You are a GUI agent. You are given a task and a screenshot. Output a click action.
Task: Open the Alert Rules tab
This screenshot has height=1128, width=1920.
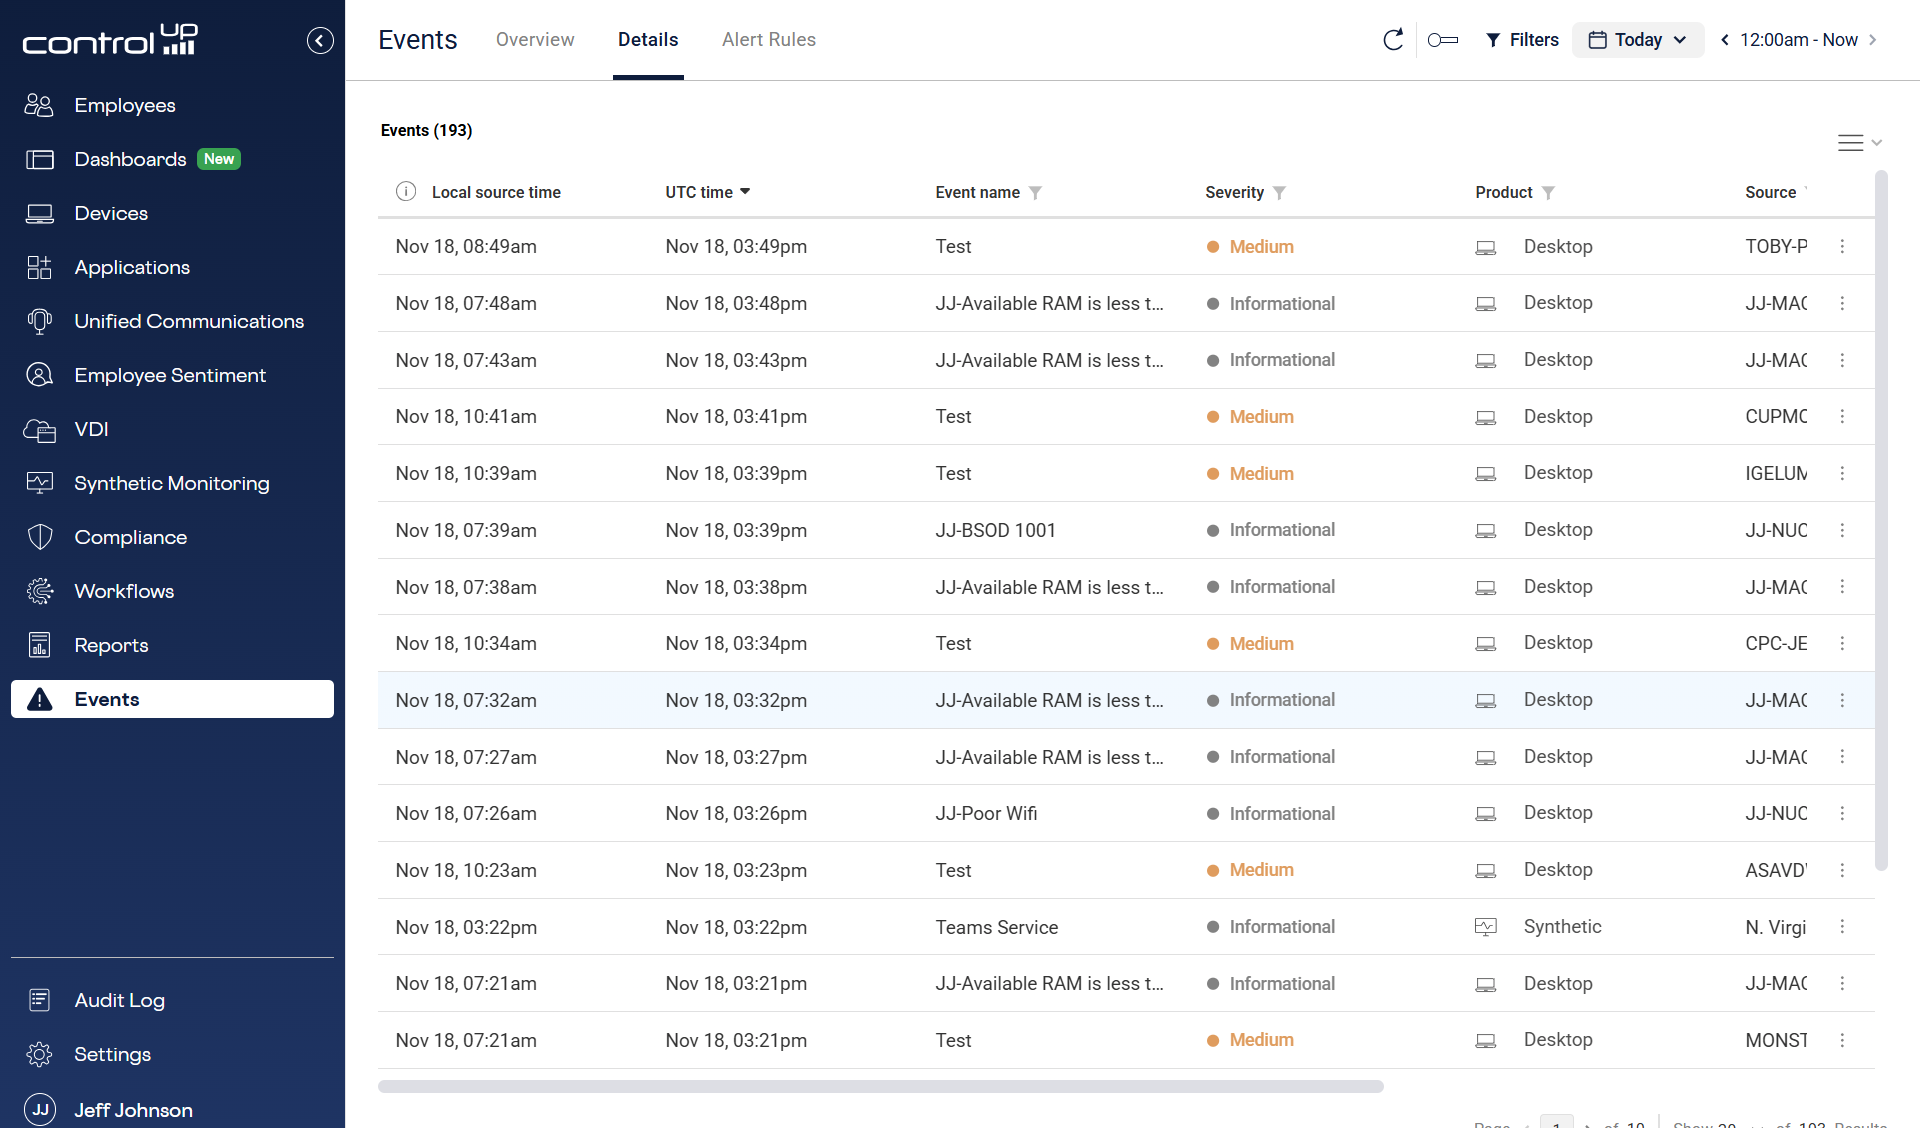point(768,40)
